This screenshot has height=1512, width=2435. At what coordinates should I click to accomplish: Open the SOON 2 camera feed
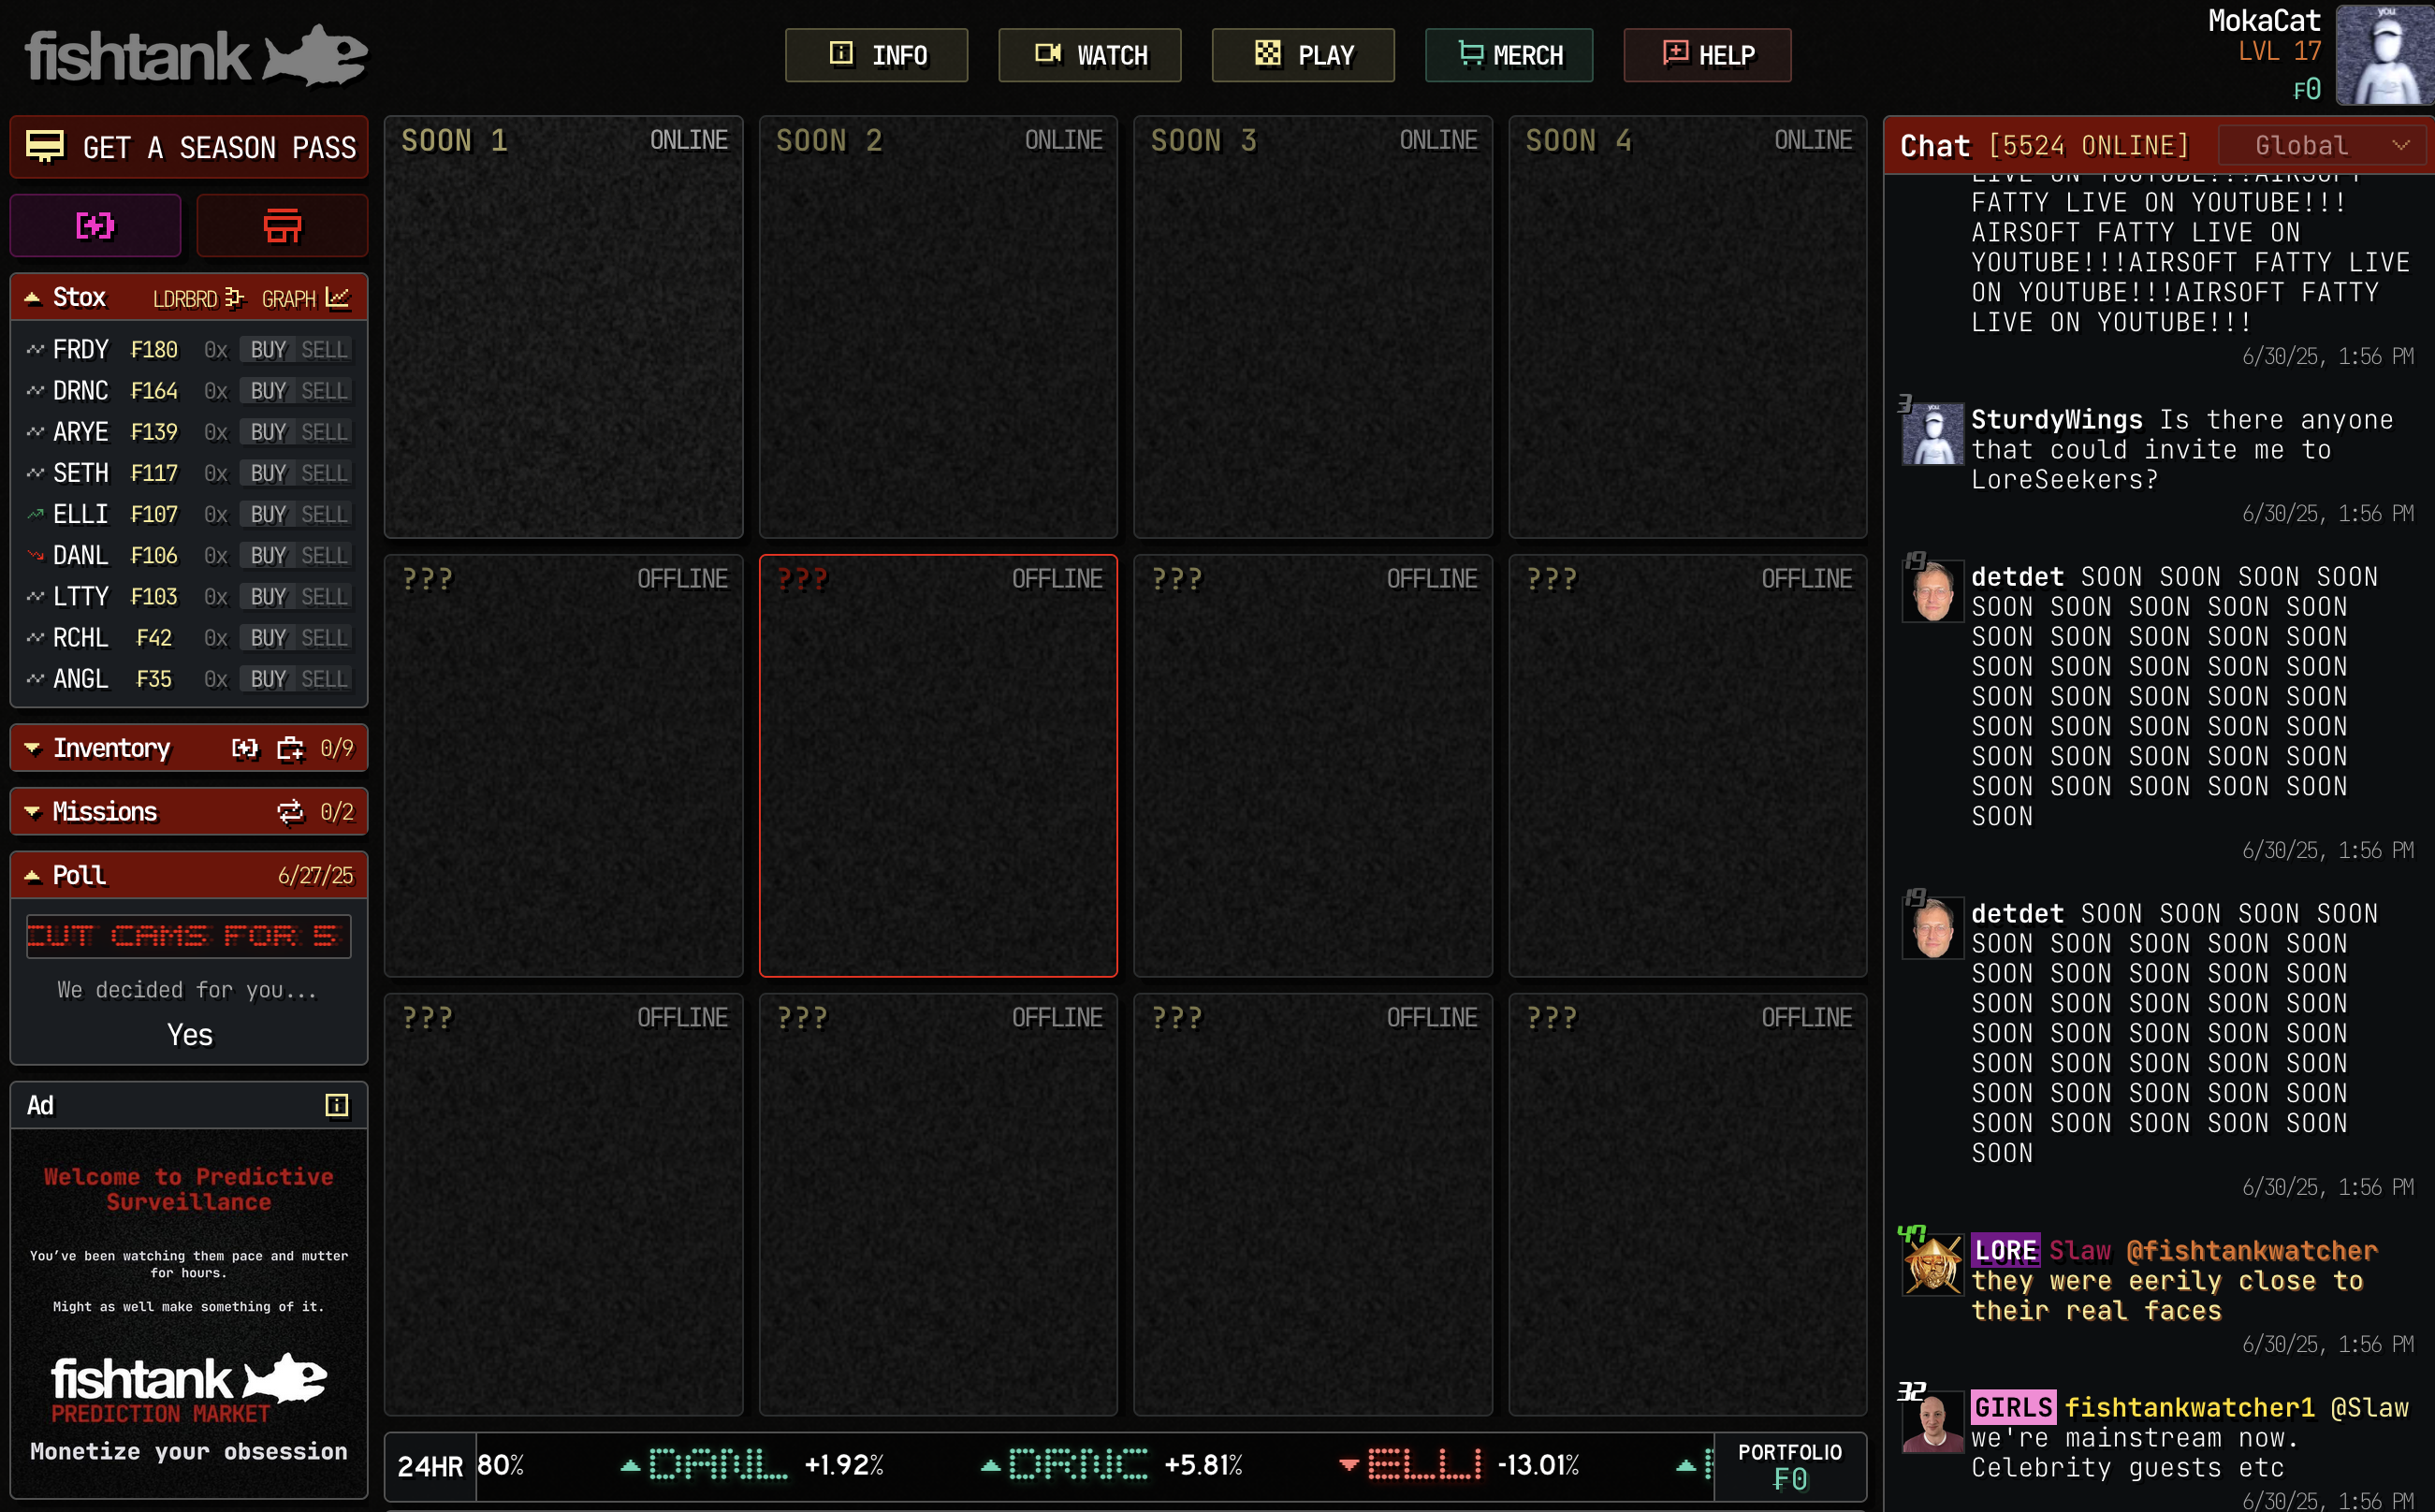click(x=938, y=327)
